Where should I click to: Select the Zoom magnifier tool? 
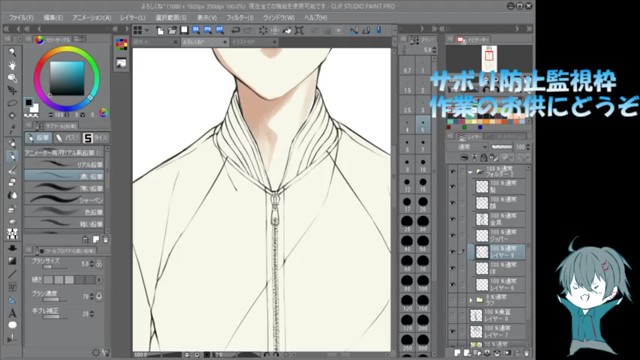[x=12, y=52]
